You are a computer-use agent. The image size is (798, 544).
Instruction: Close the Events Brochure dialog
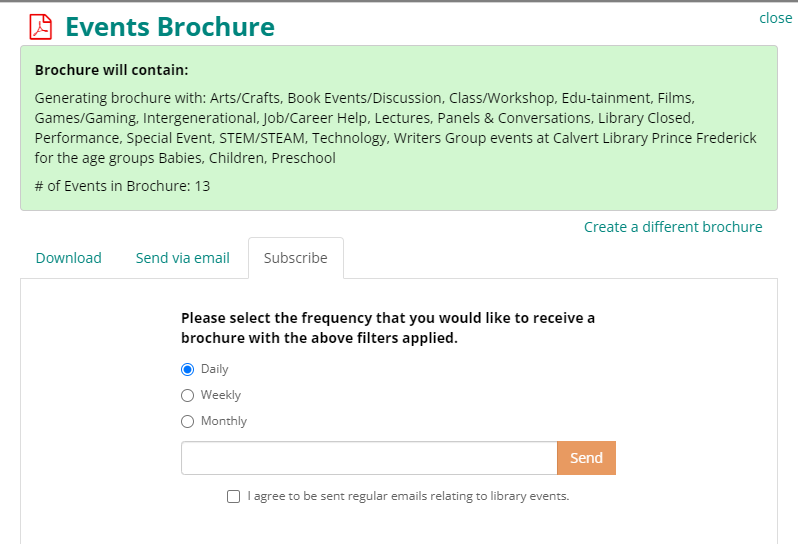pos(775,18)
